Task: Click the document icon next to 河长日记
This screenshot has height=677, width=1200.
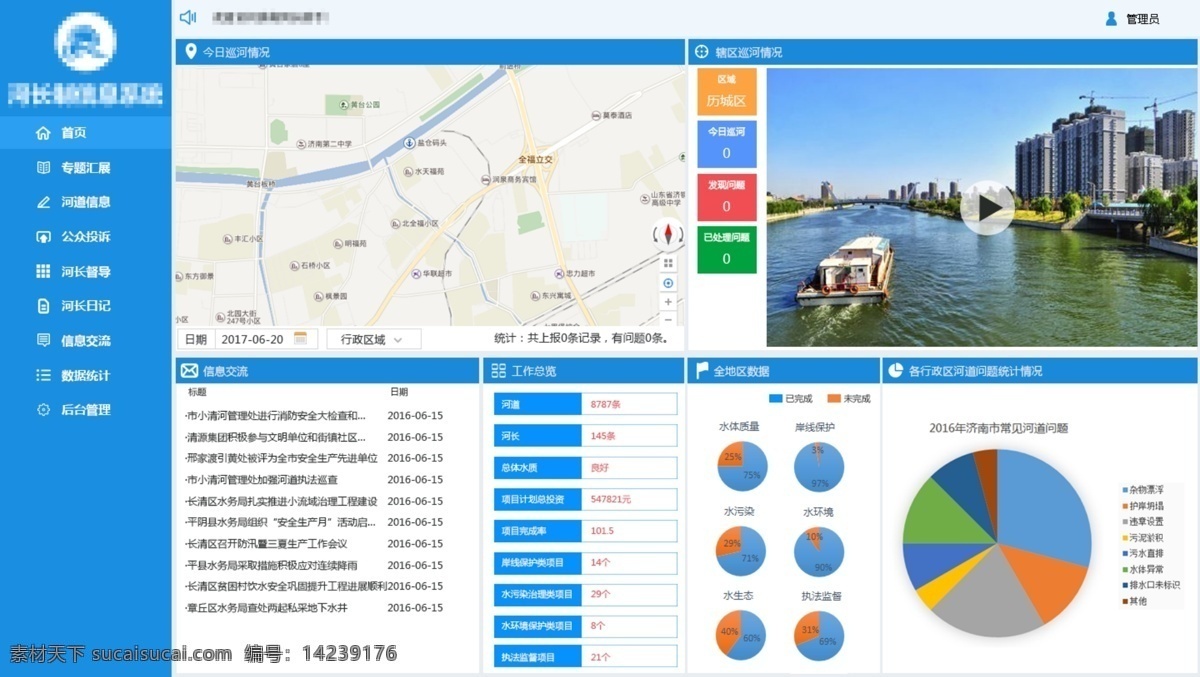Action: pyautogui.click(x=43, y=306)
